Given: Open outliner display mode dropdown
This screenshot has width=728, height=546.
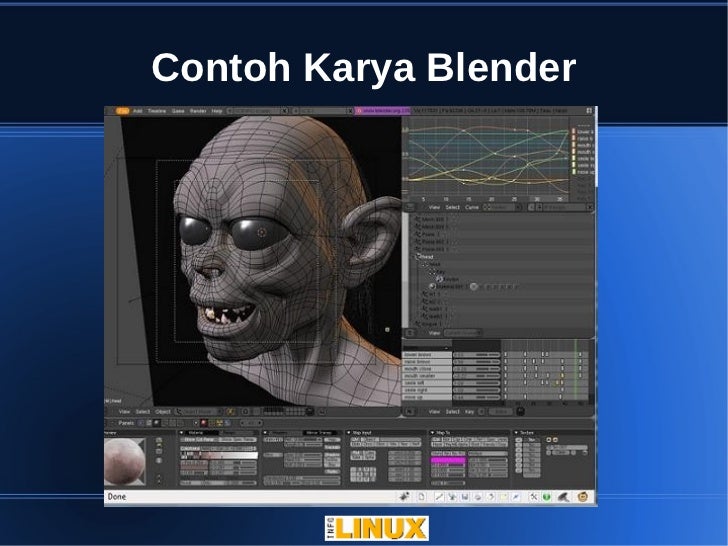Looking at the screenshot, I should [x=463, y=332].
